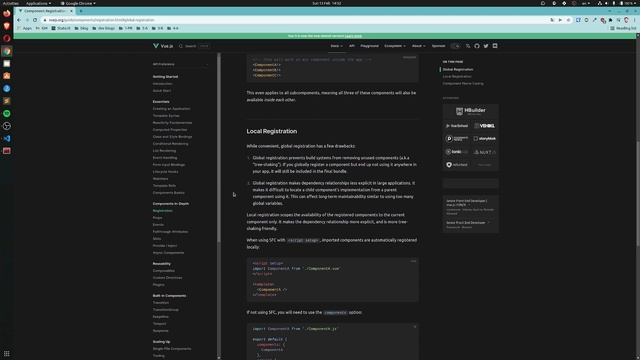Open List Rendering sidebar link
Viewport: 640px width, 360px height.
[x=164, y=151]
